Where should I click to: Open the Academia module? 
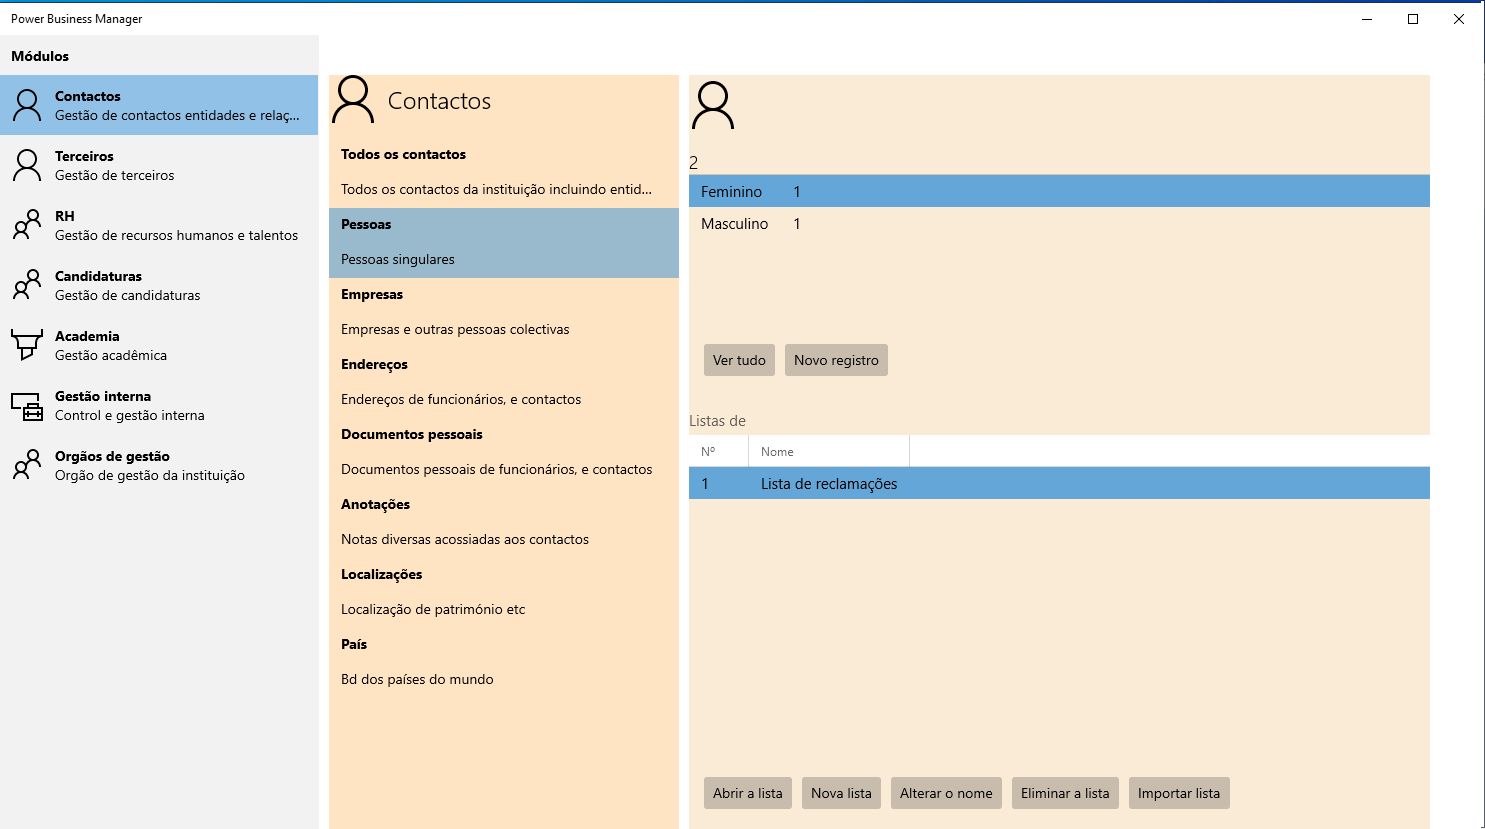[x=159, y=345]
